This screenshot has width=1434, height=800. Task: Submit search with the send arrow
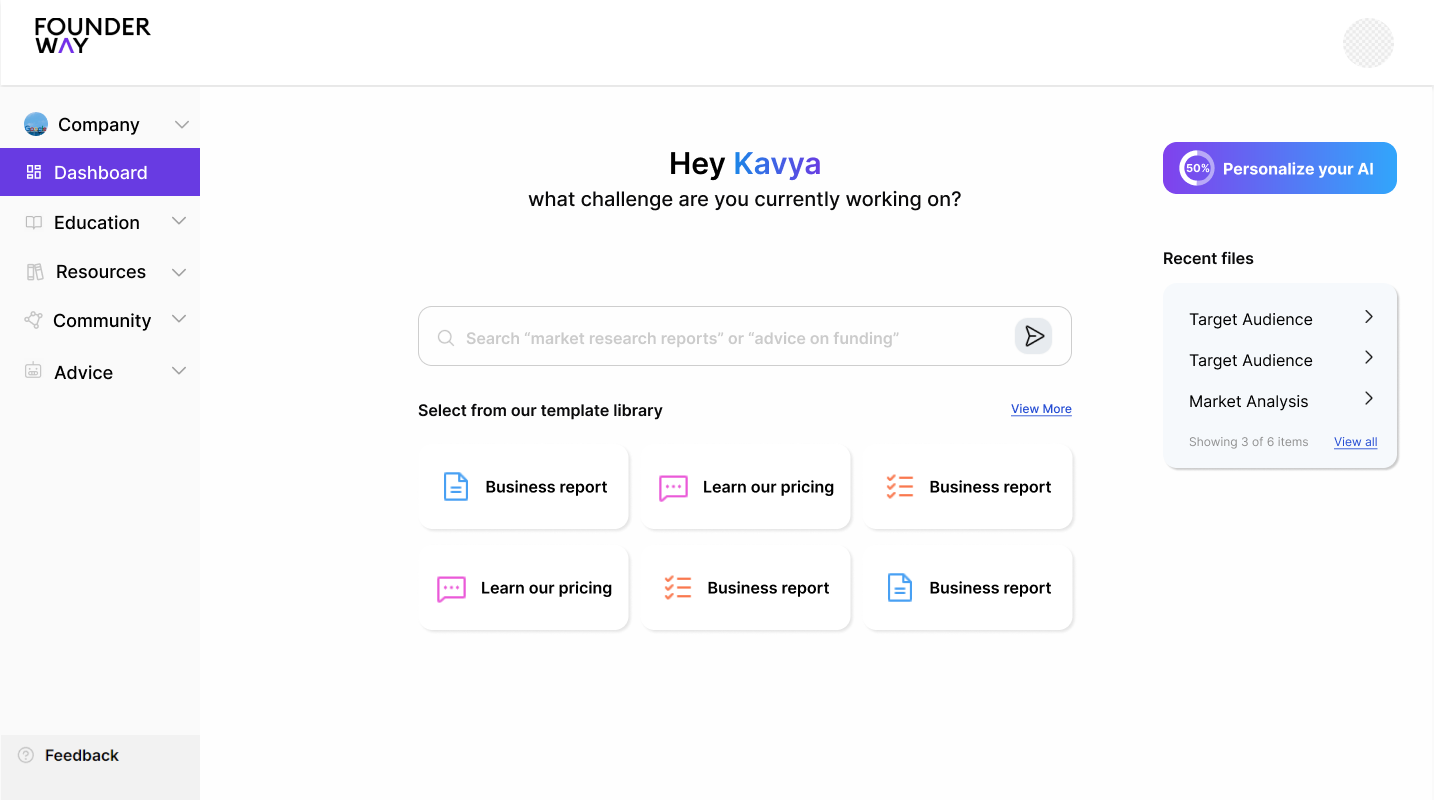pos(1034,336)
